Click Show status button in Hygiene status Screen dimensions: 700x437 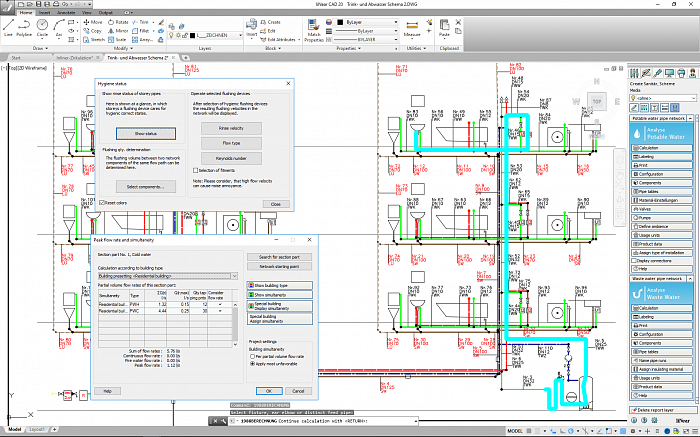pyautogui.click(x=146, y=133)
